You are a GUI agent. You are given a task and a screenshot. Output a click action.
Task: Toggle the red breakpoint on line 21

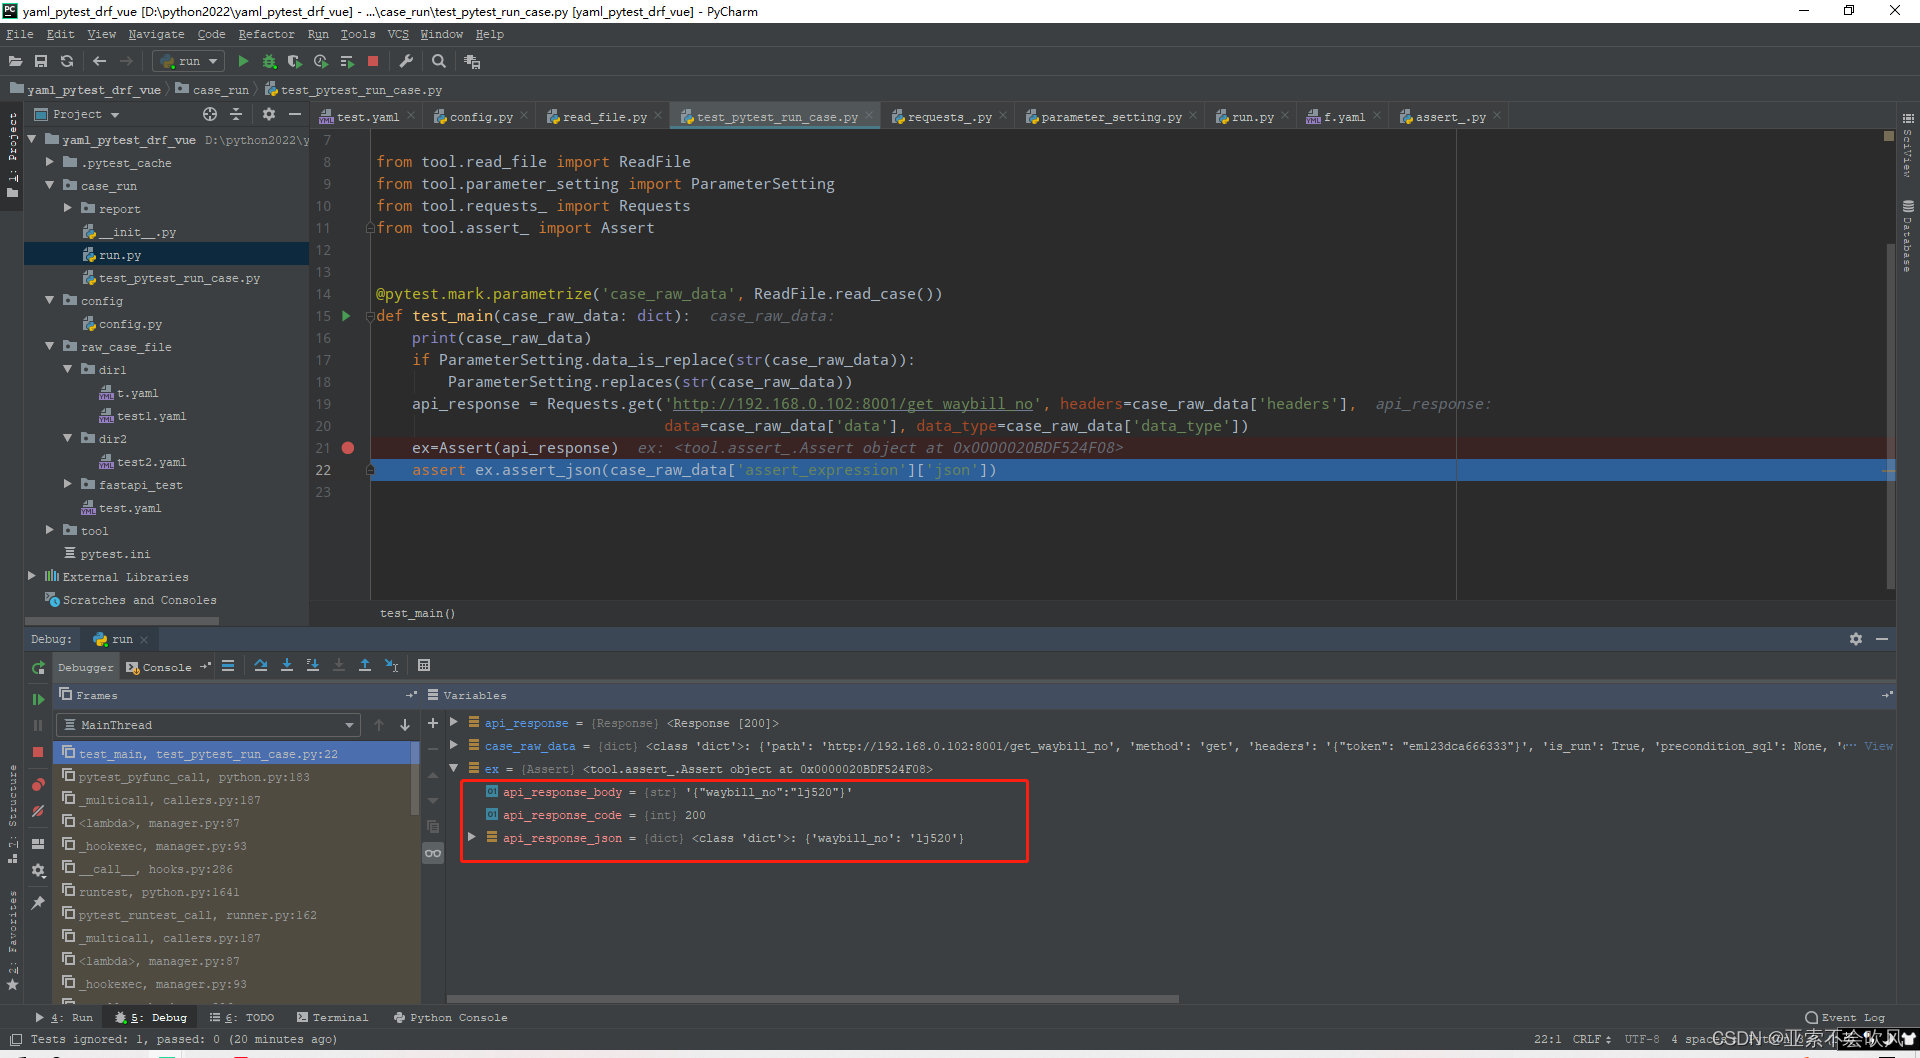click(x=348, y=448)
